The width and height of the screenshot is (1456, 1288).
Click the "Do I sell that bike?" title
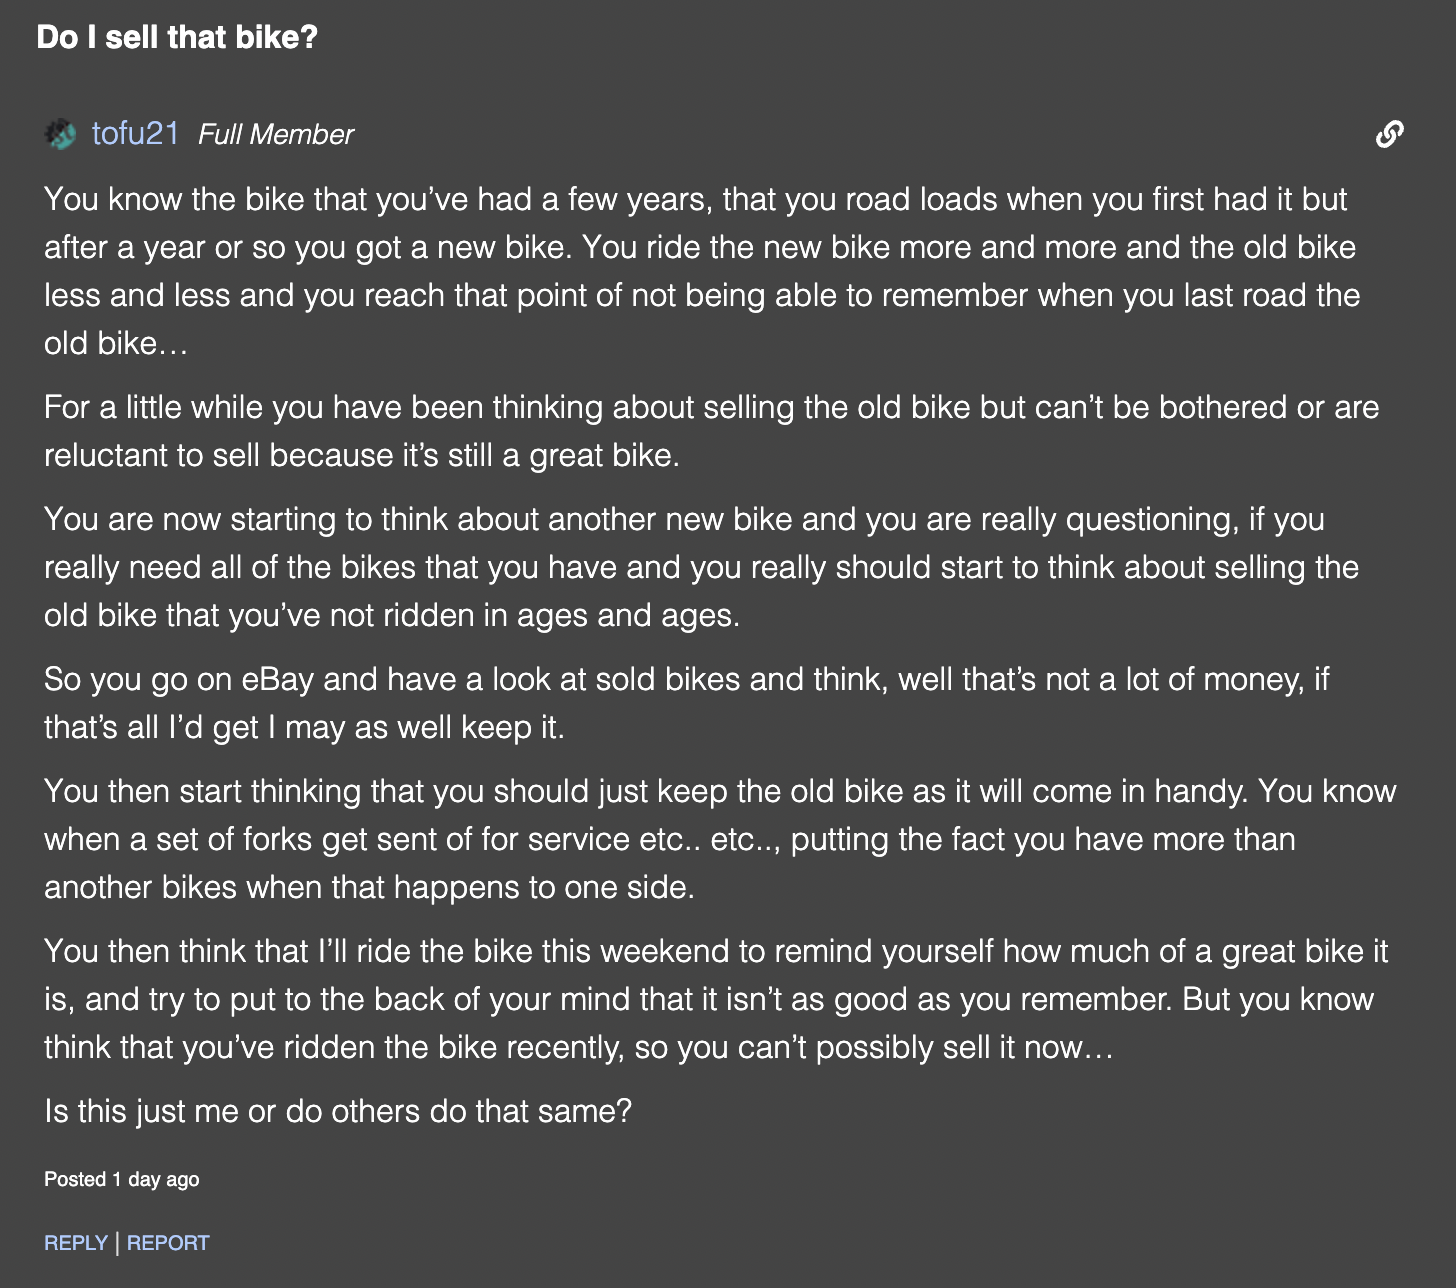click(x=177, y=37)
